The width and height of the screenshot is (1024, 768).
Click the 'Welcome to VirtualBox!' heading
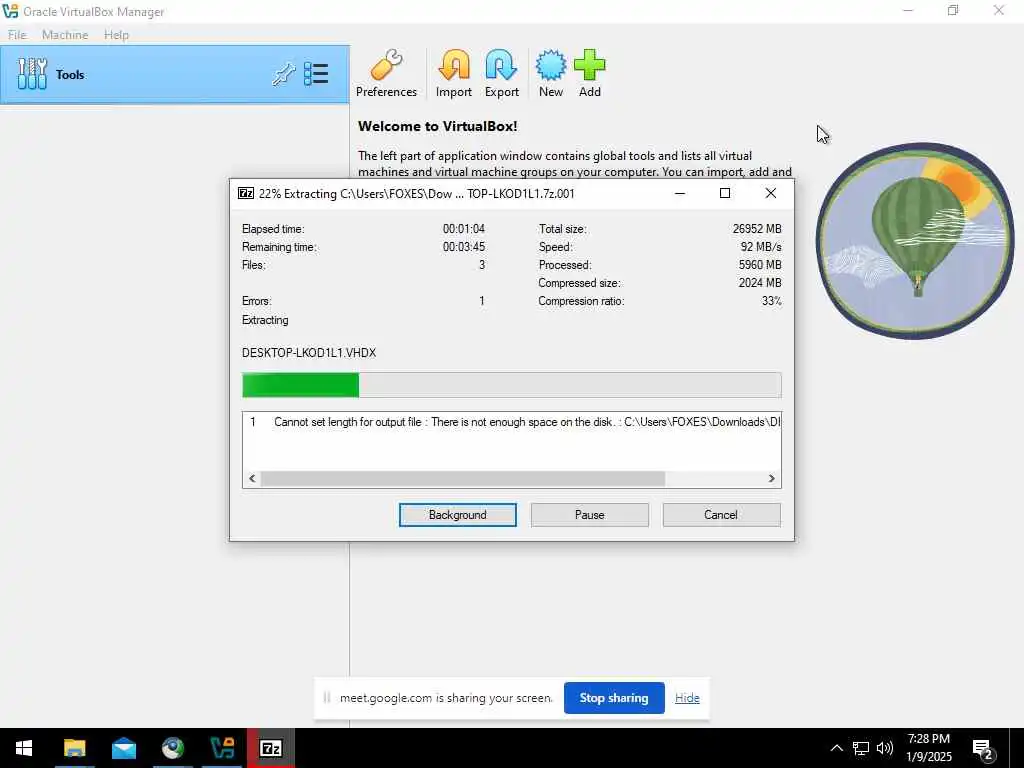pyautogui.click(x=438, y=127)
